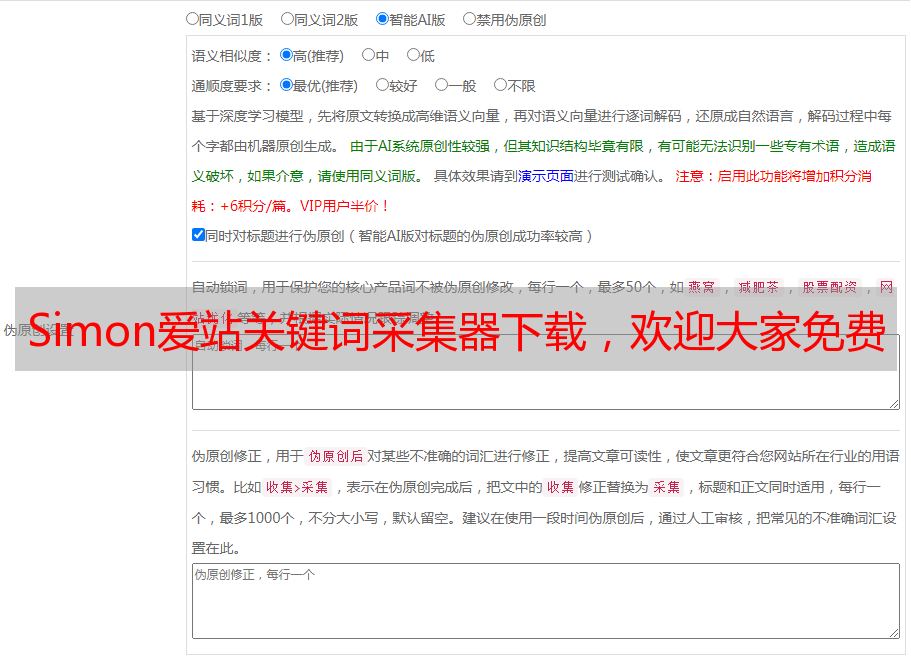Set 通顺度要求 to 较好

pyautogui.click(x=382, y=85)
